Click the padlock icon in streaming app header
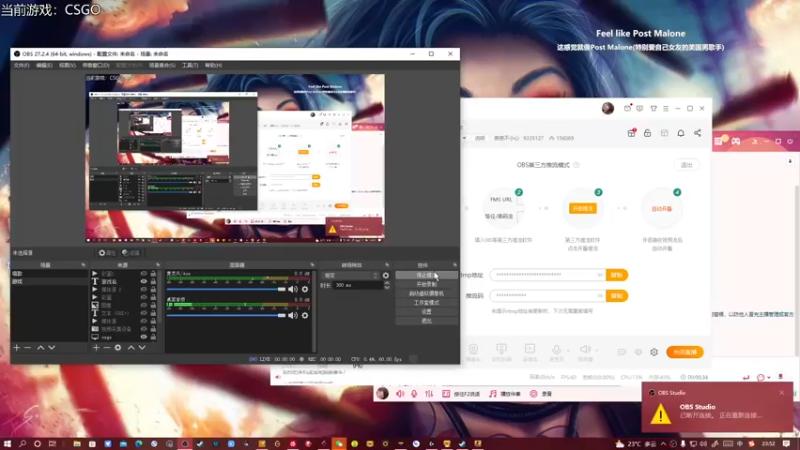 pos(647,133)
